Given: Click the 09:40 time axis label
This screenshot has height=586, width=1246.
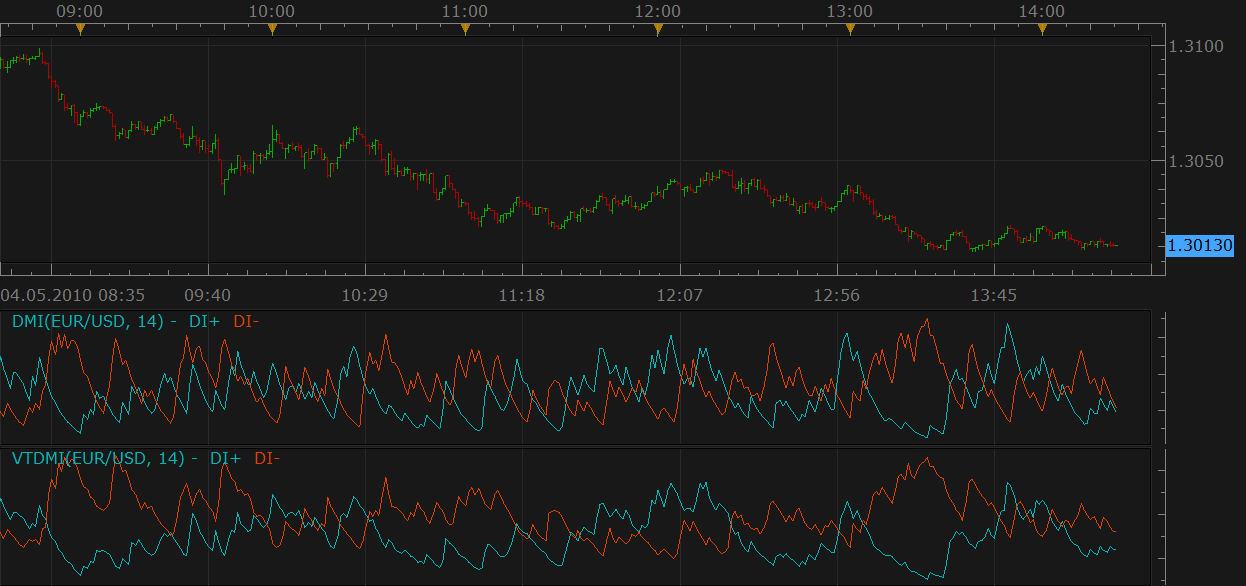Looking at the screenshot, I should pos(208,295).
